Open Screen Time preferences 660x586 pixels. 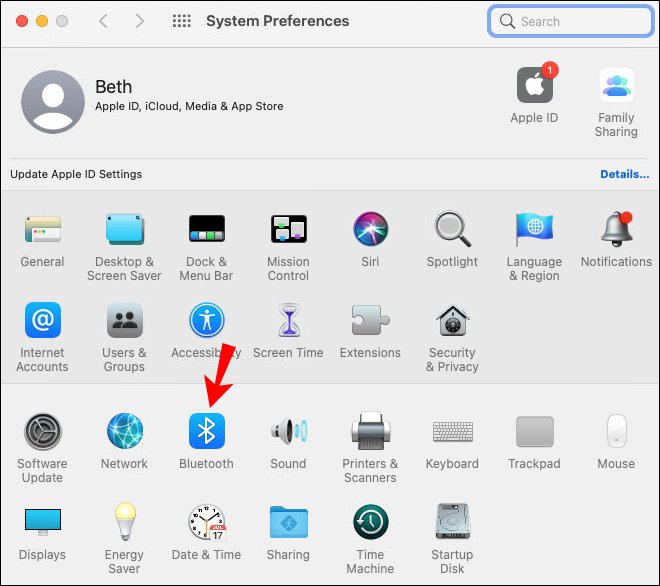289,320
